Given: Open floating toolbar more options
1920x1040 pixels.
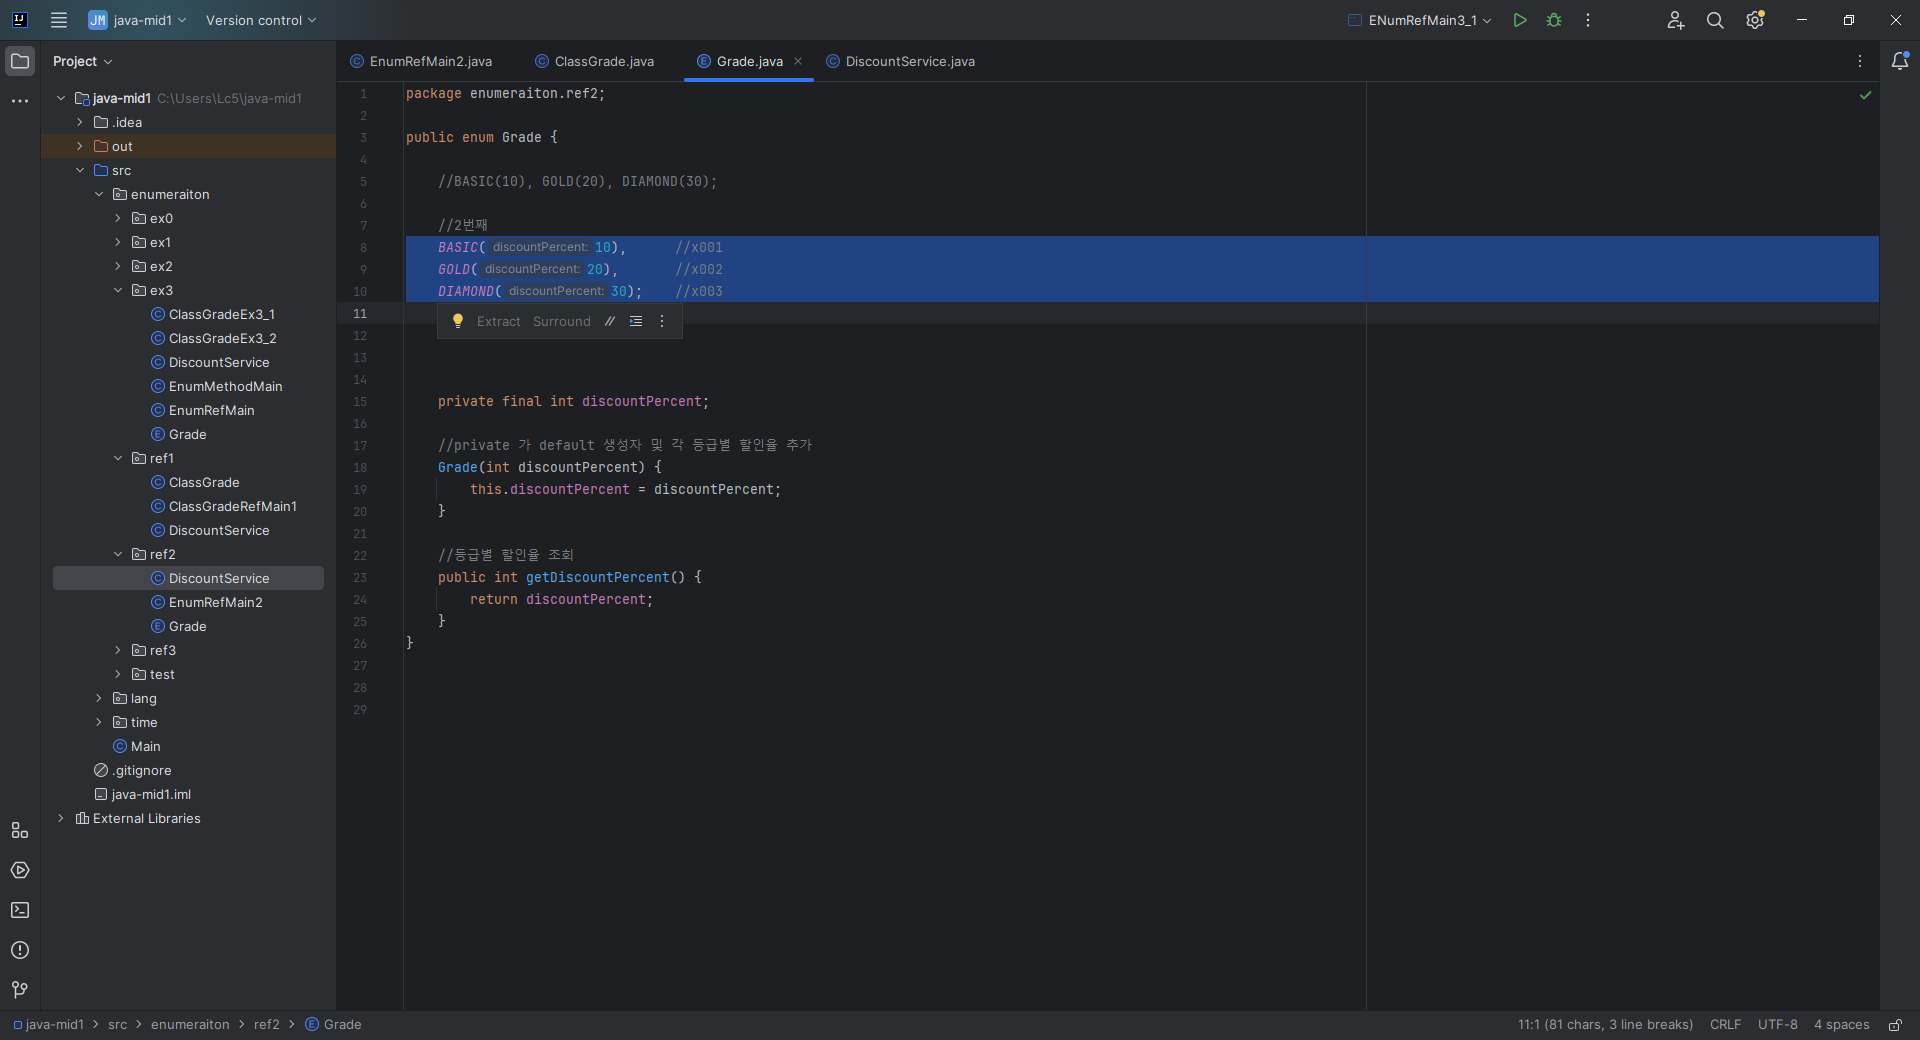Looking at the screenshot, I should coord(662,321).
